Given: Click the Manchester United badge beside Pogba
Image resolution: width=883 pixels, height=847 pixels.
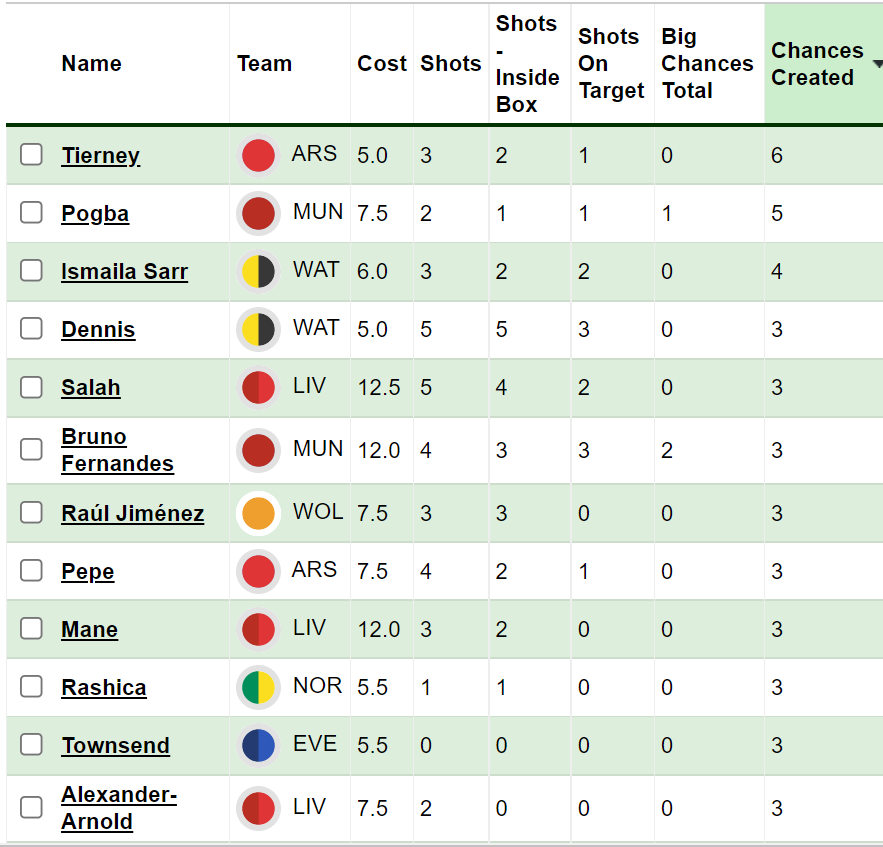Looking at the screenshot, I should (x=258, y=214).
